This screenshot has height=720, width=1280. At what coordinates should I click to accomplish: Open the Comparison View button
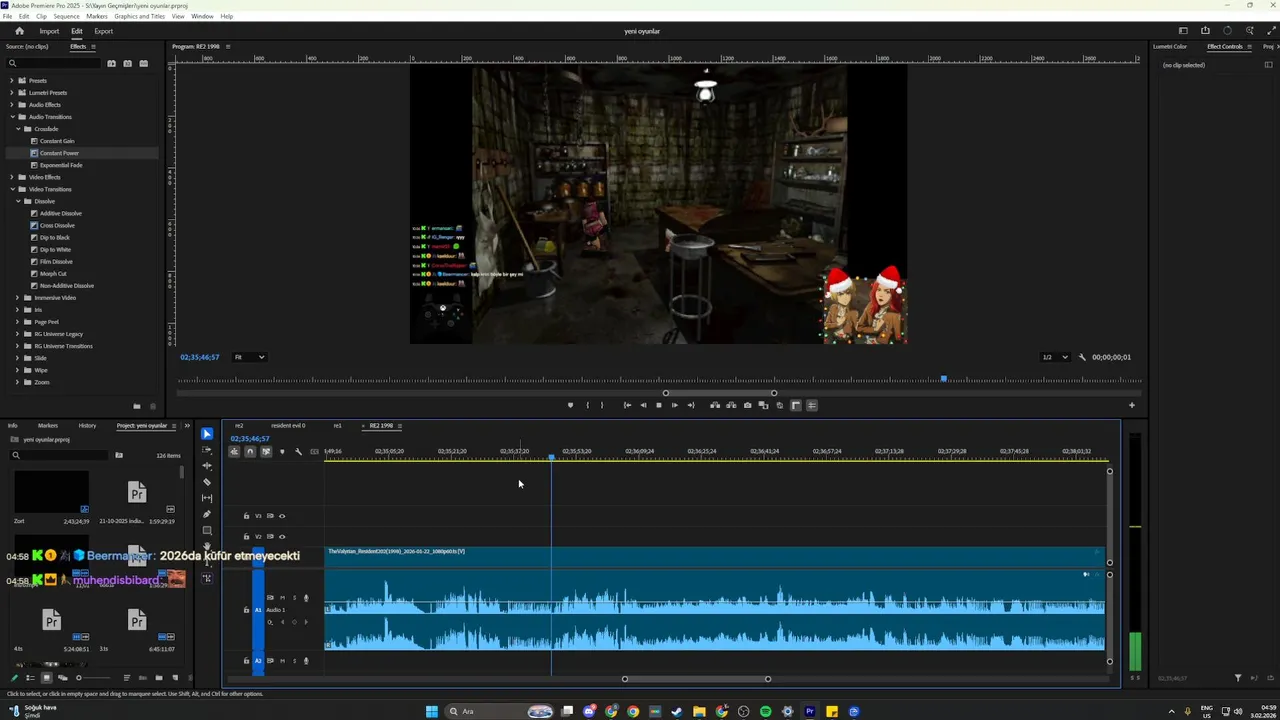pyautogui.click(x=763, y=405)
